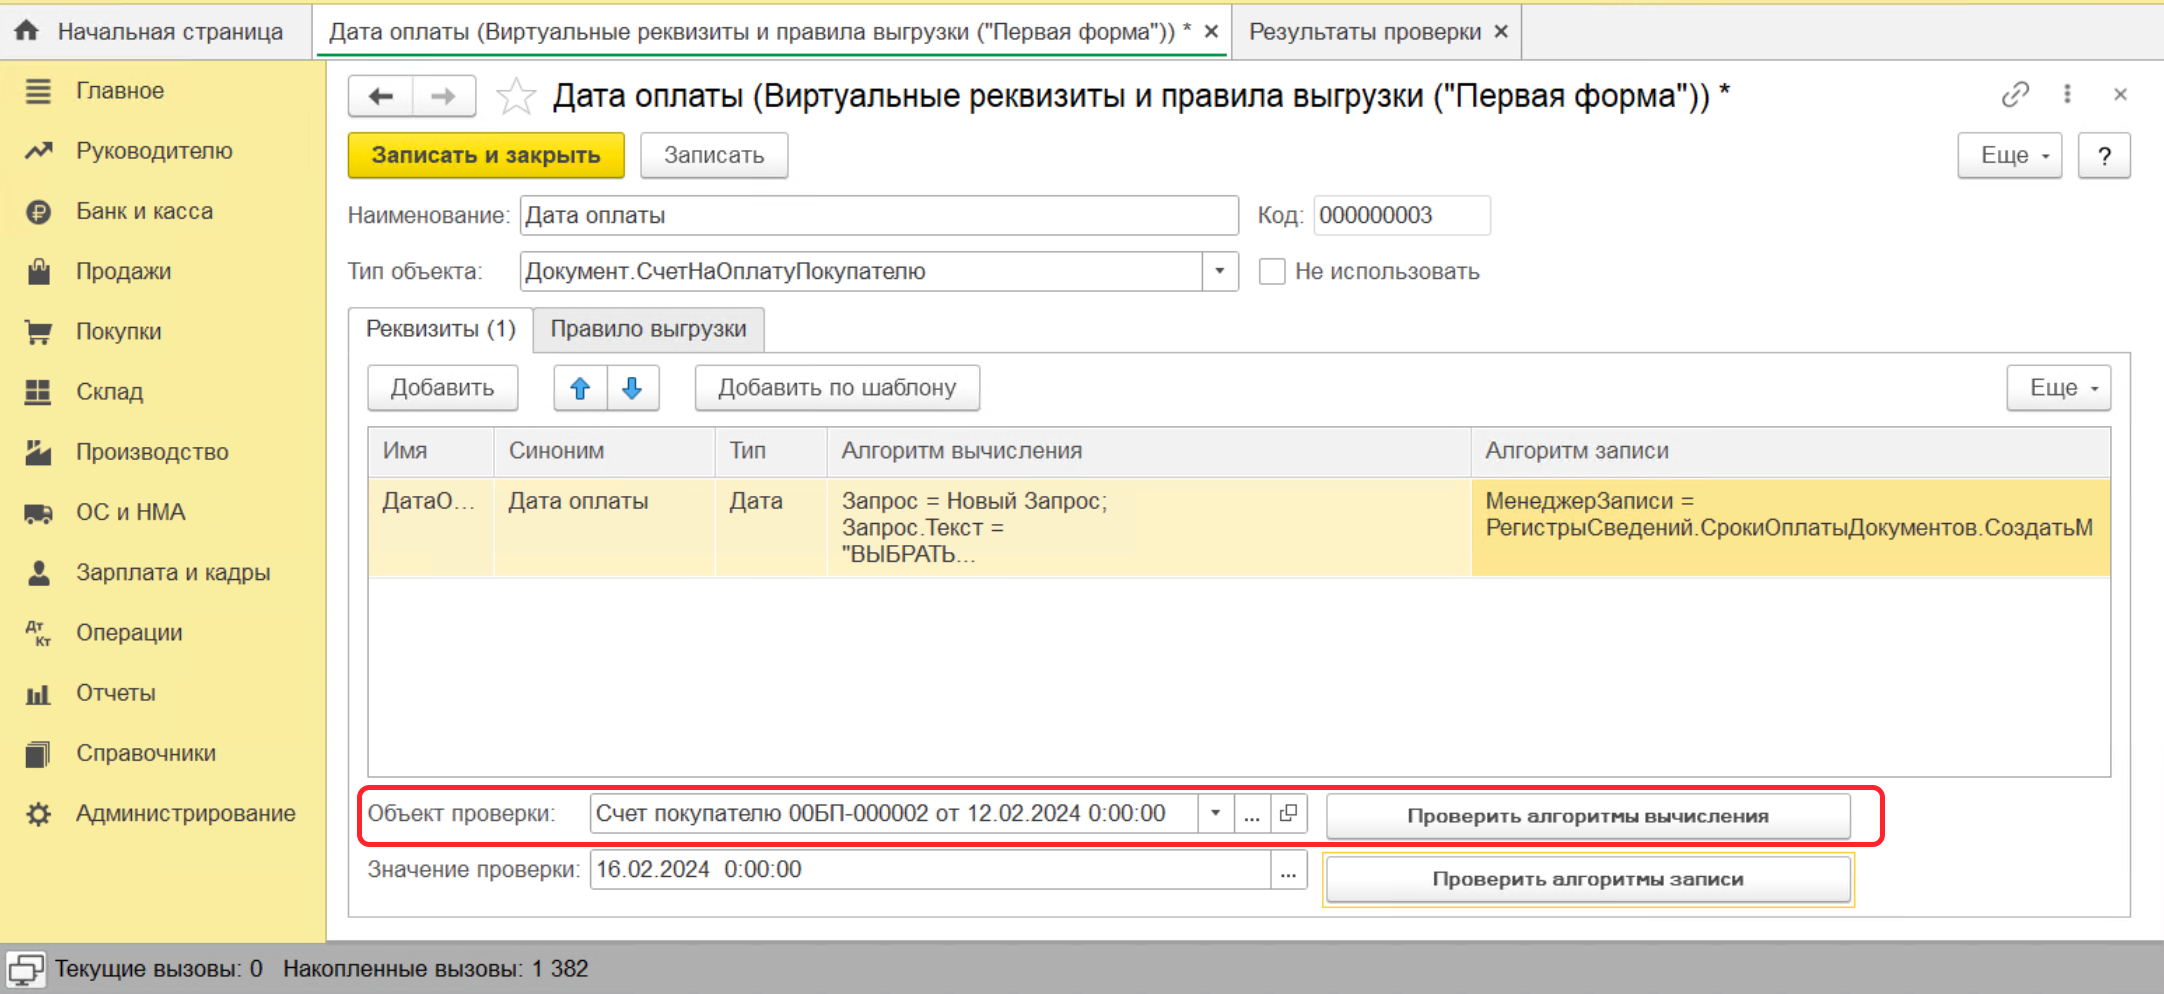Image resolution: width=2164 pixels, height=994 pixels.
Task: Open the three-dot form menu
Action: click(2067, 94)
